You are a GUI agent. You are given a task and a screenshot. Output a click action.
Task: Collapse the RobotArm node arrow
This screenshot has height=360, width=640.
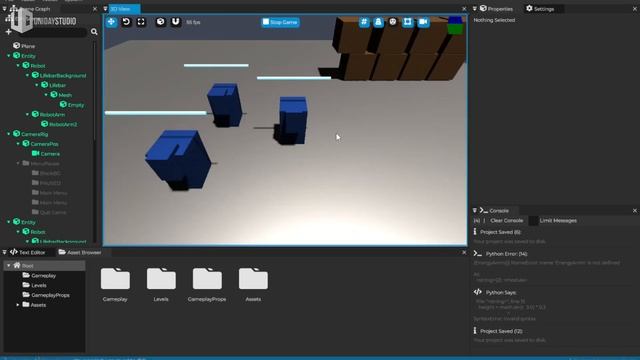coord(27,115)
